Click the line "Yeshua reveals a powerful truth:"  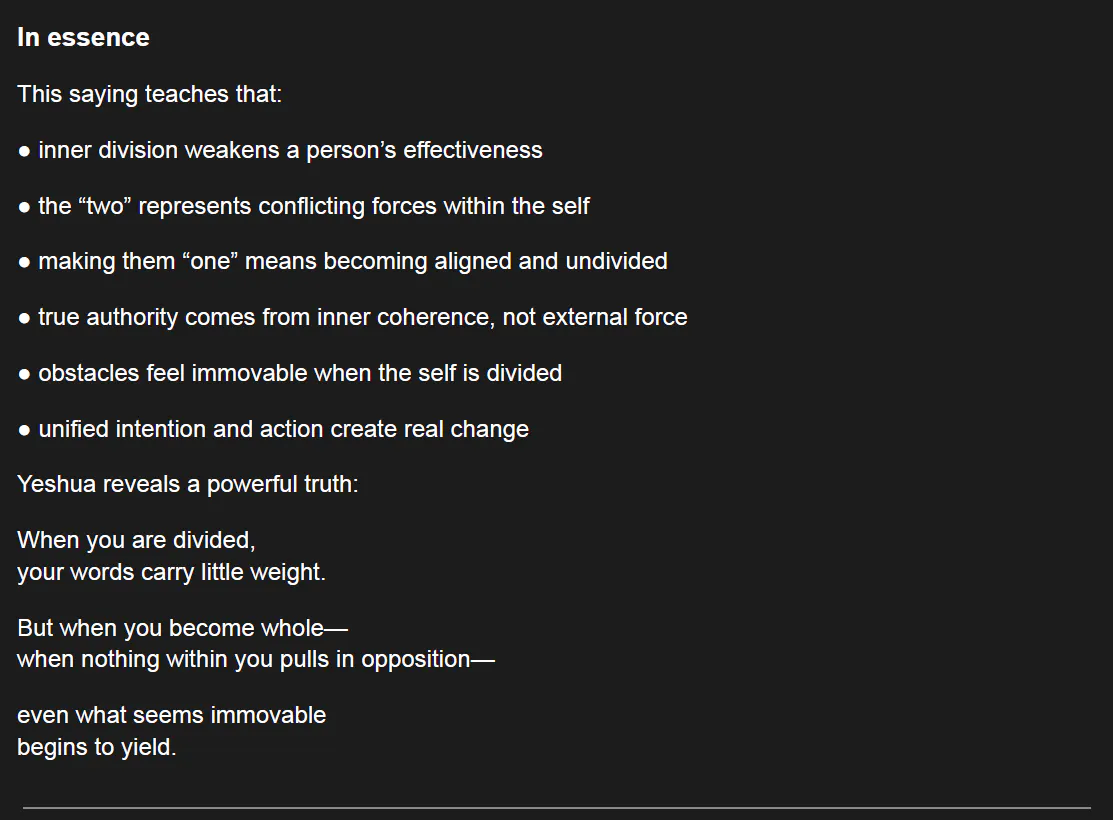click(x=187, y=485)
